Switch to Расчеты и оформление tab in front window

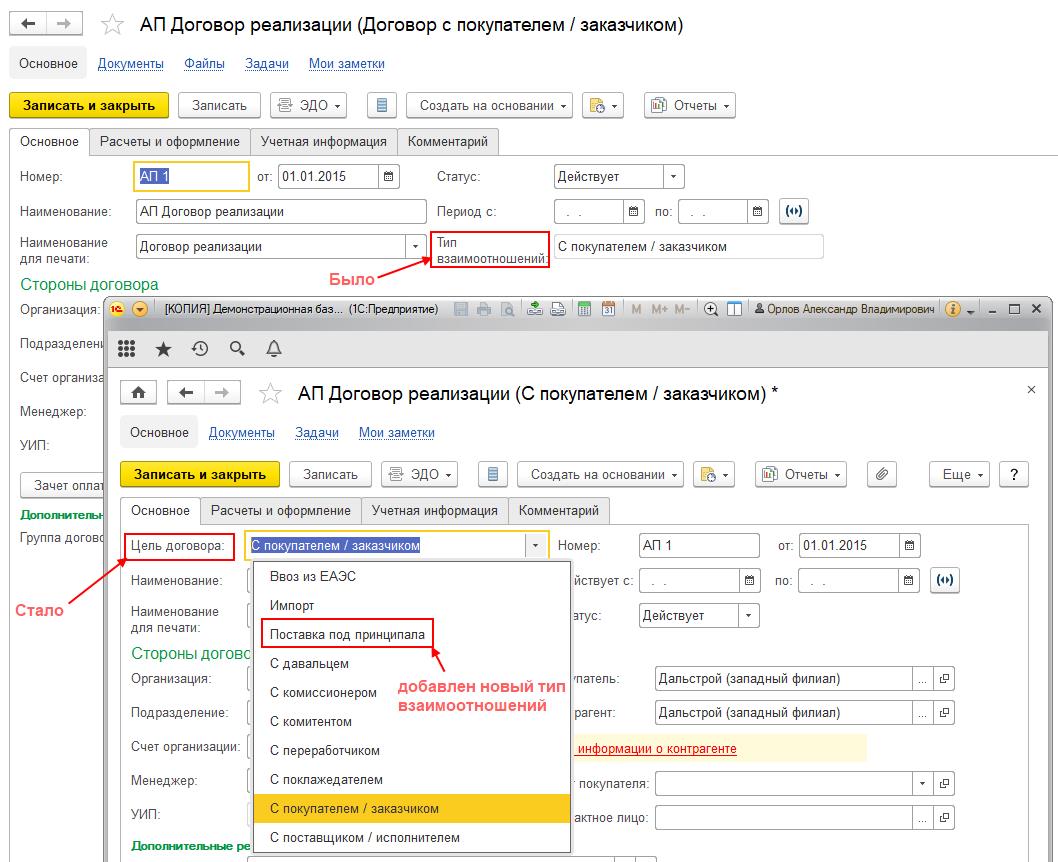(x=281, y=511)
